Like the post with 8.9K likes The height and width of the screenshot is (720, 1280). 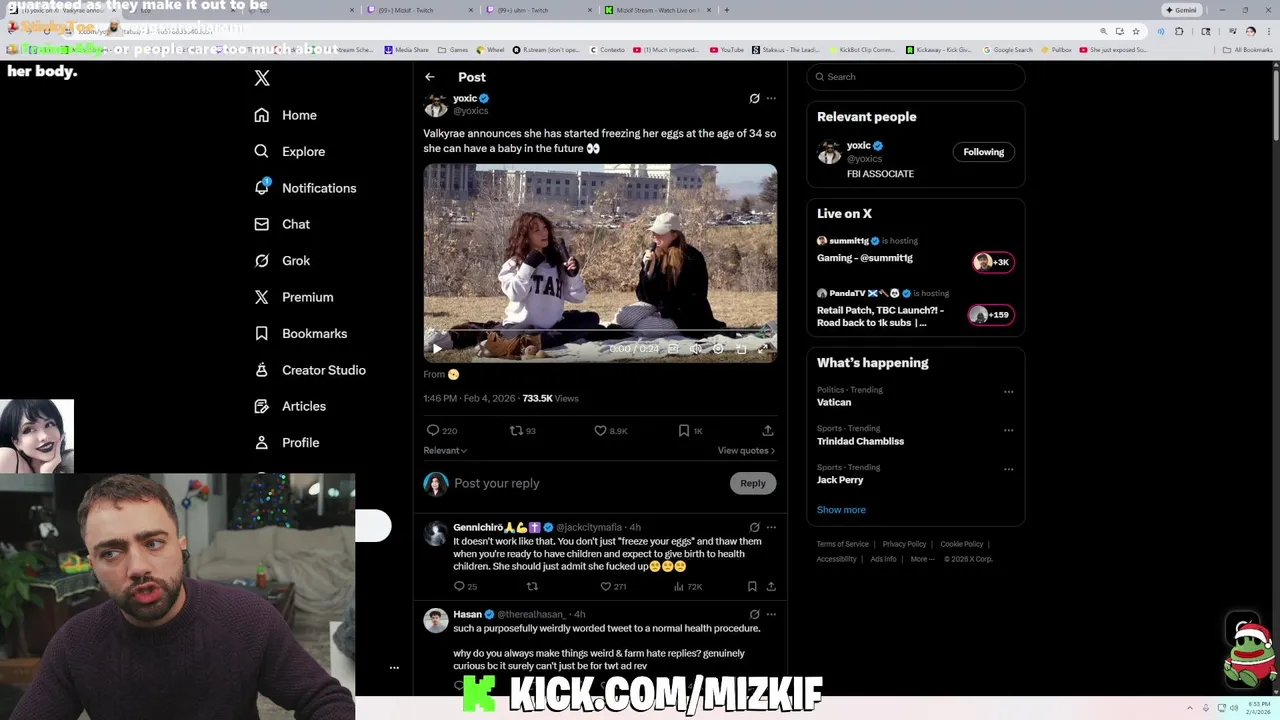click(610, 430)
